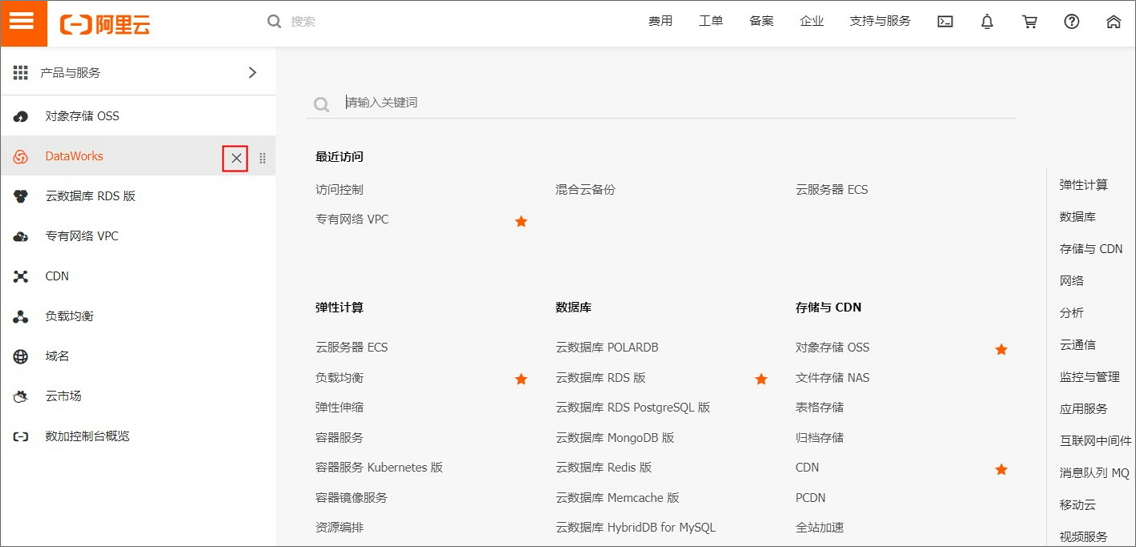Open 云数据库 Redis 版
Image resolution: width=1136 pixels, height=547 pixels.
(604, 467)
